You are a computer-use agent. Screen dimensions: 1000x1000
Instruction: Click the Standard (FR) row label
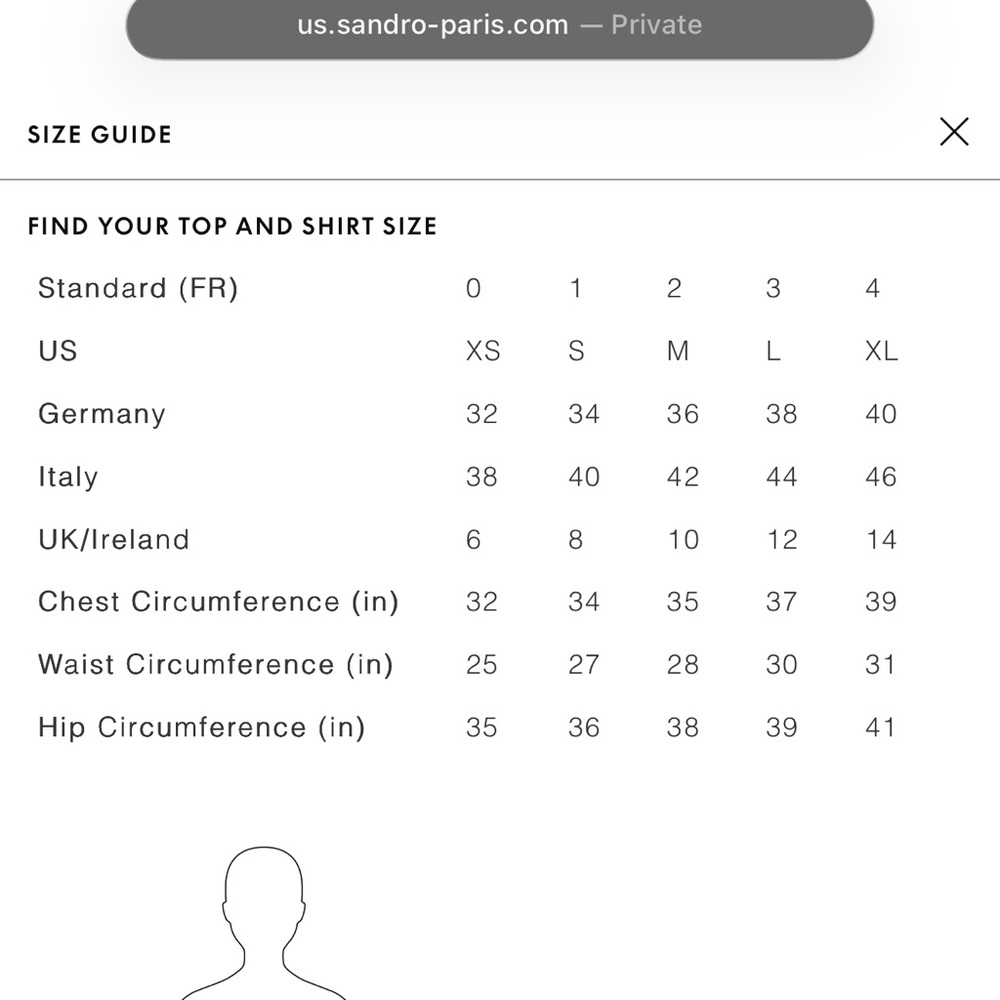pos(138,288)
